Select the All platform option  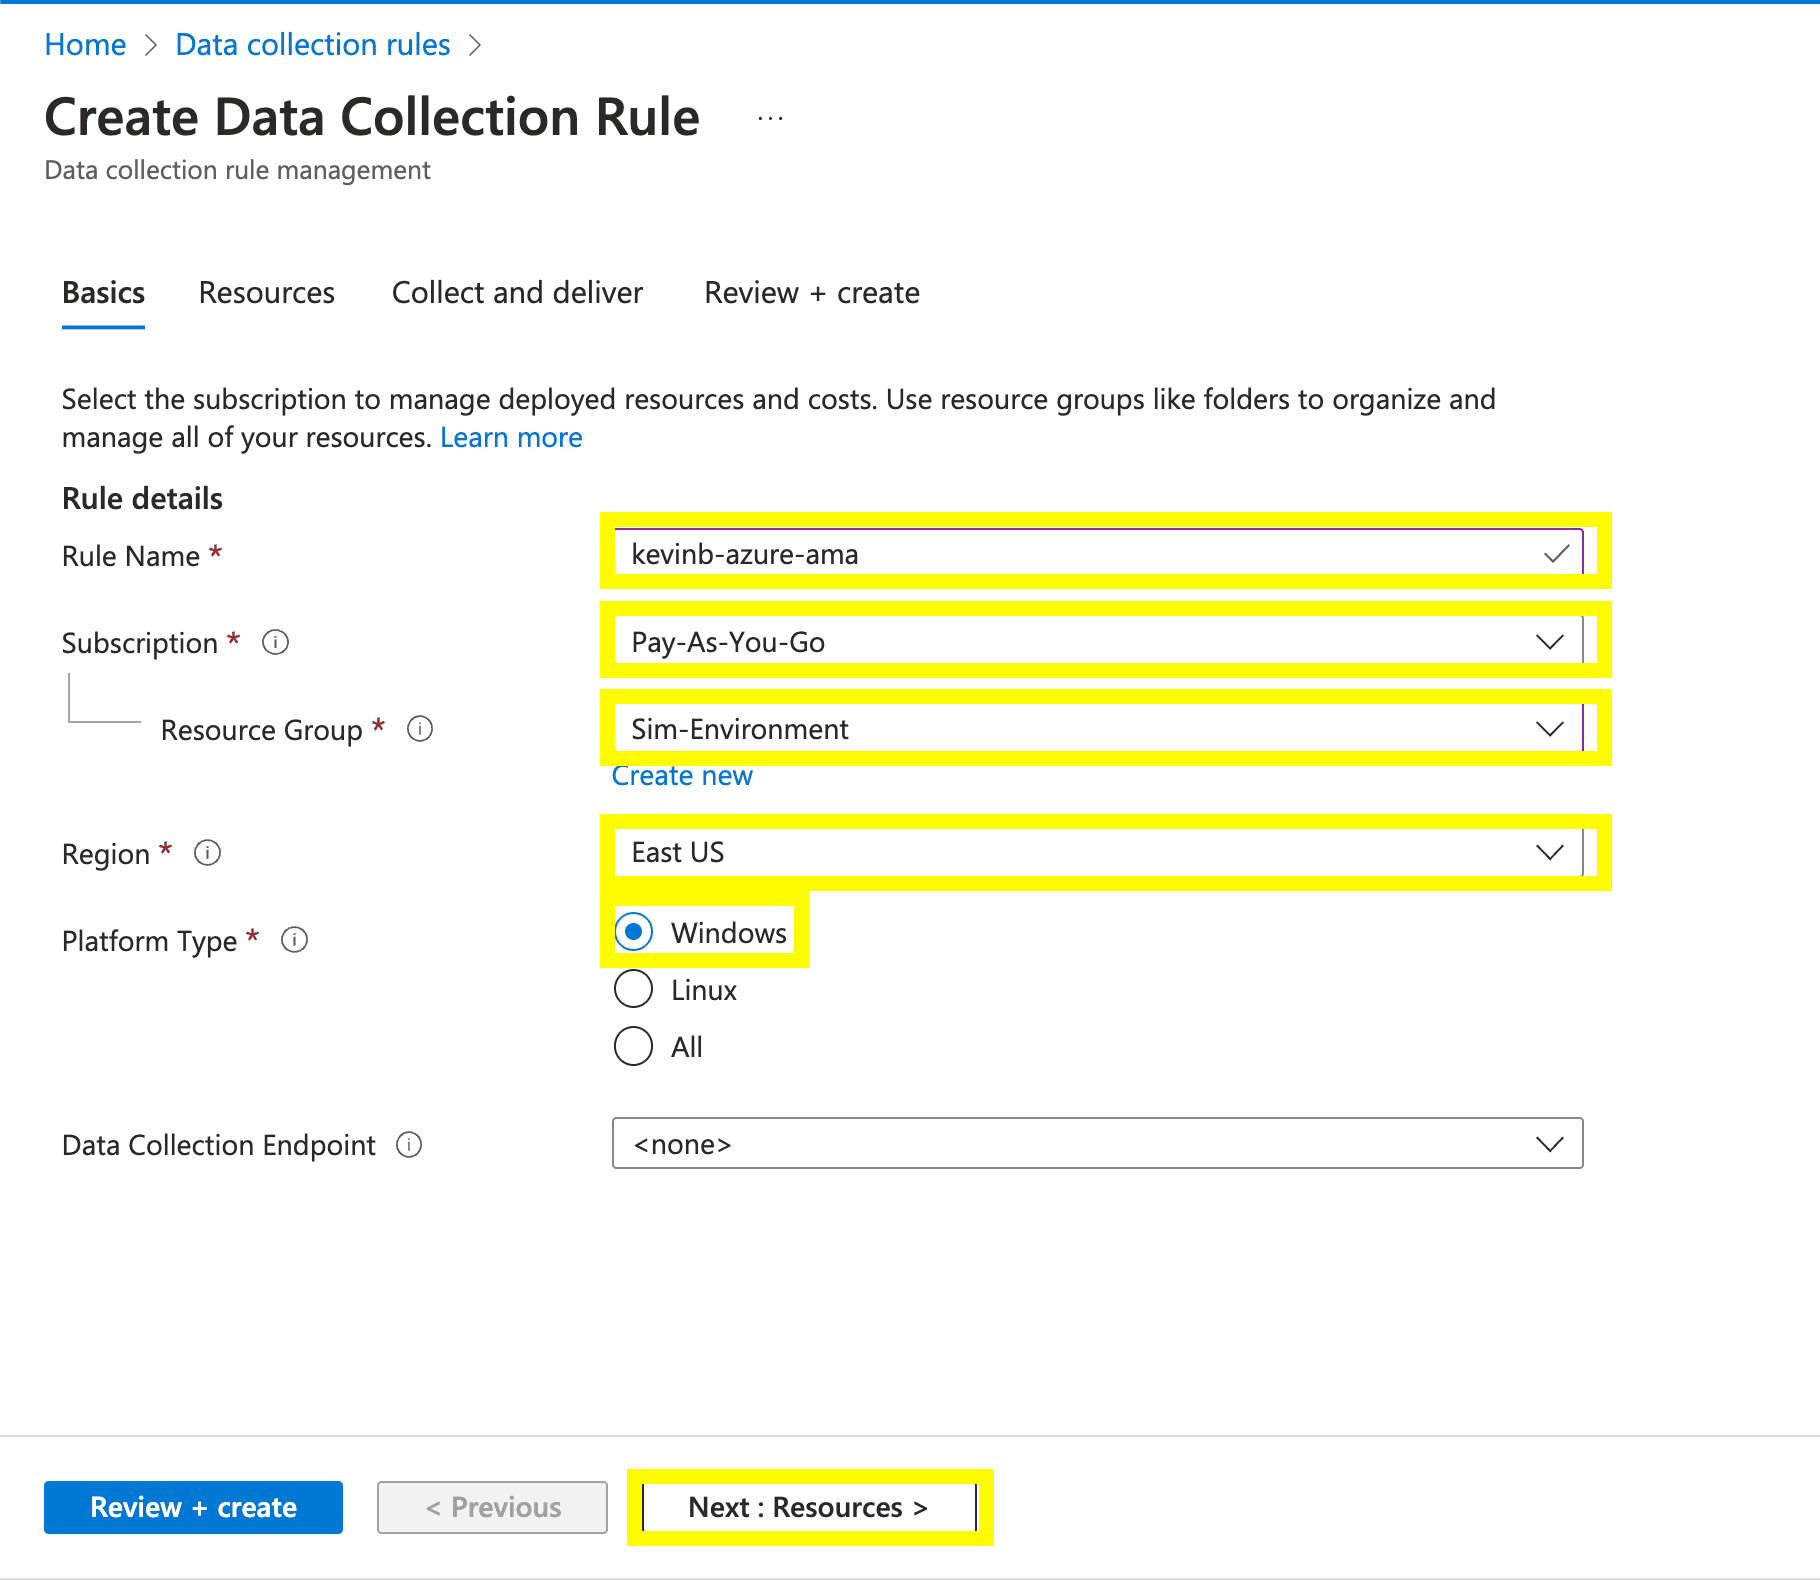point(634,1046)
